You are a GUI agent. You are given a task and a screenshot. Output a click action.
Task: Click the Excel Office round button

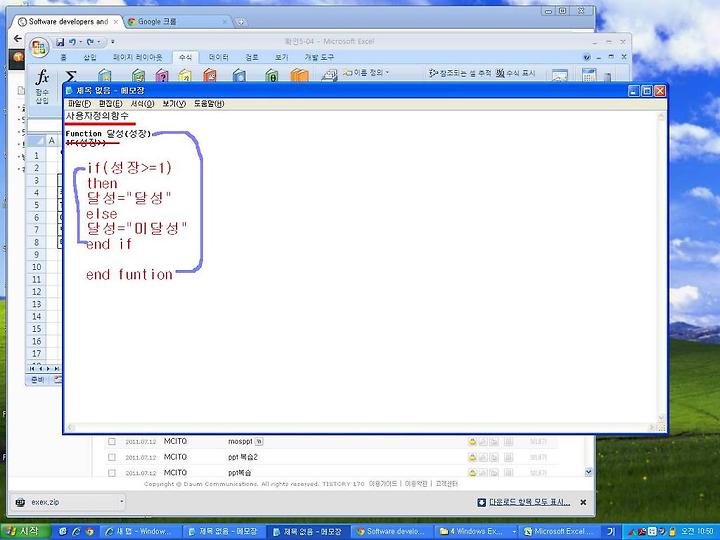tap(39, 48)
